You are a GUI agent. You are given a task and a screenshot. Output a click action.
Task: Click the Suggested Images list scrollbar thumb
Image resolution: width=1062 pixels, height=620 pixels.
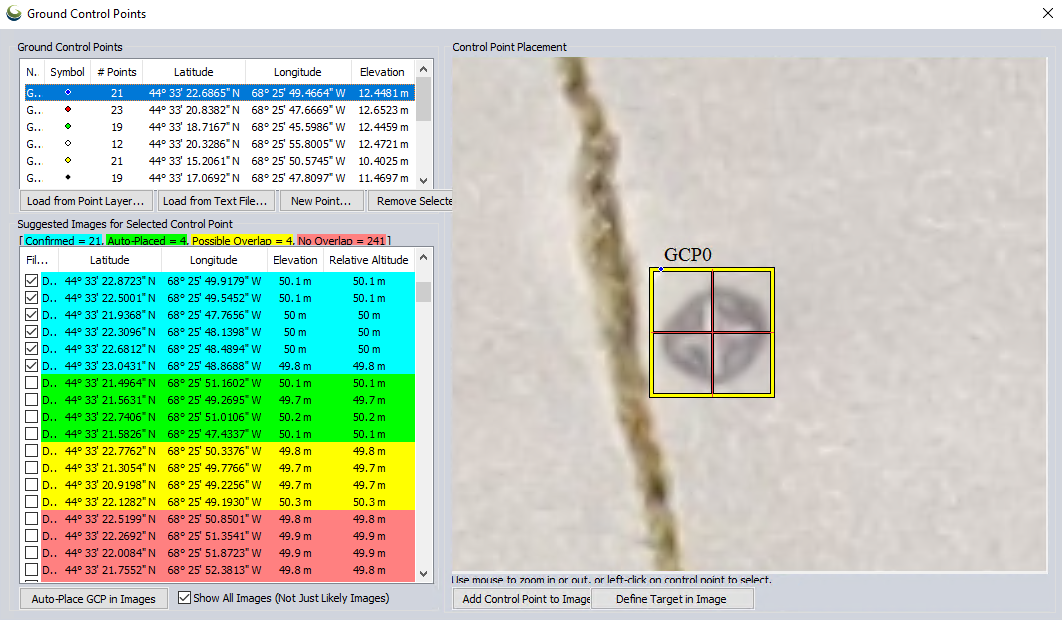click(424, 292)
